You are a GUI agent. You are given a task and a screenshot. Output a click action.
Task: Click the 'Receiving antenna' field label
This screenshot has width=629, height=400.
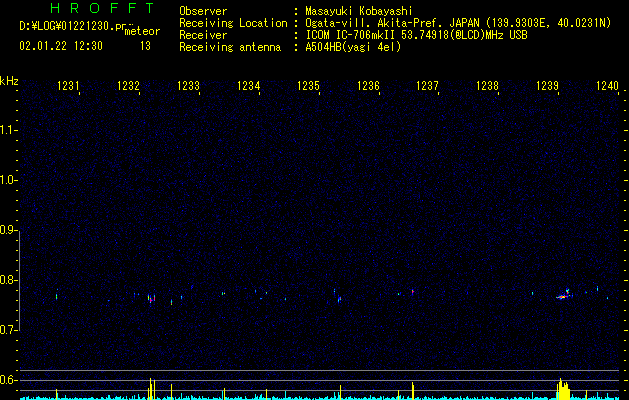click(230, 47)
